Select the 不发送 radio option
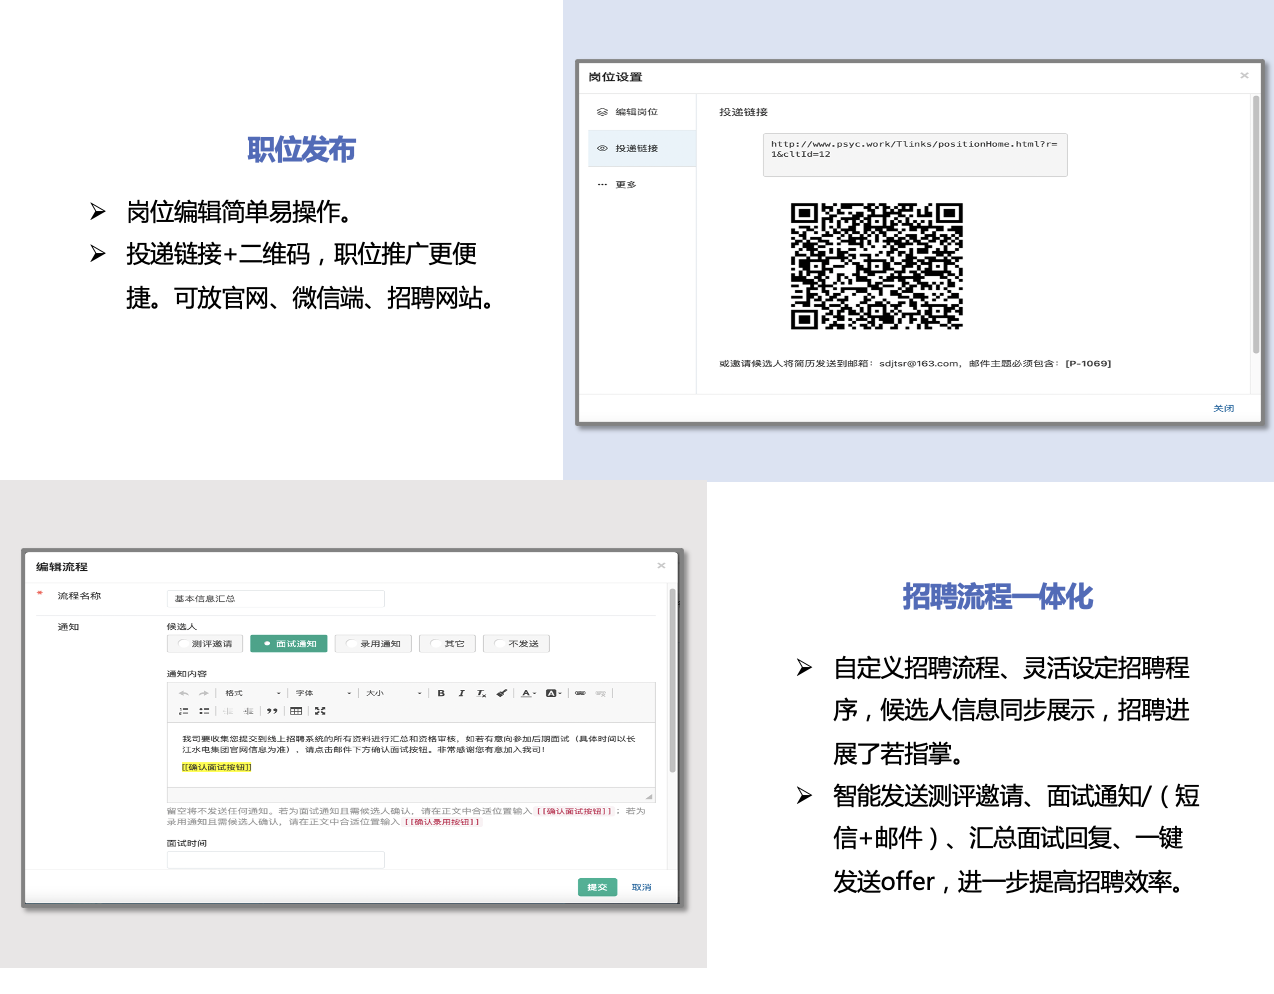Image resolution: width=1274 pixels, height=994 pixels. click(516, 644)
